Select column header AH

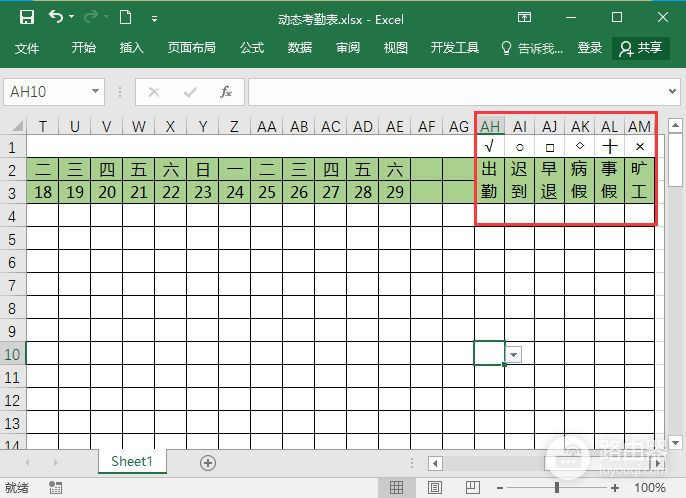pyautogui.click(x=490, y=126)
